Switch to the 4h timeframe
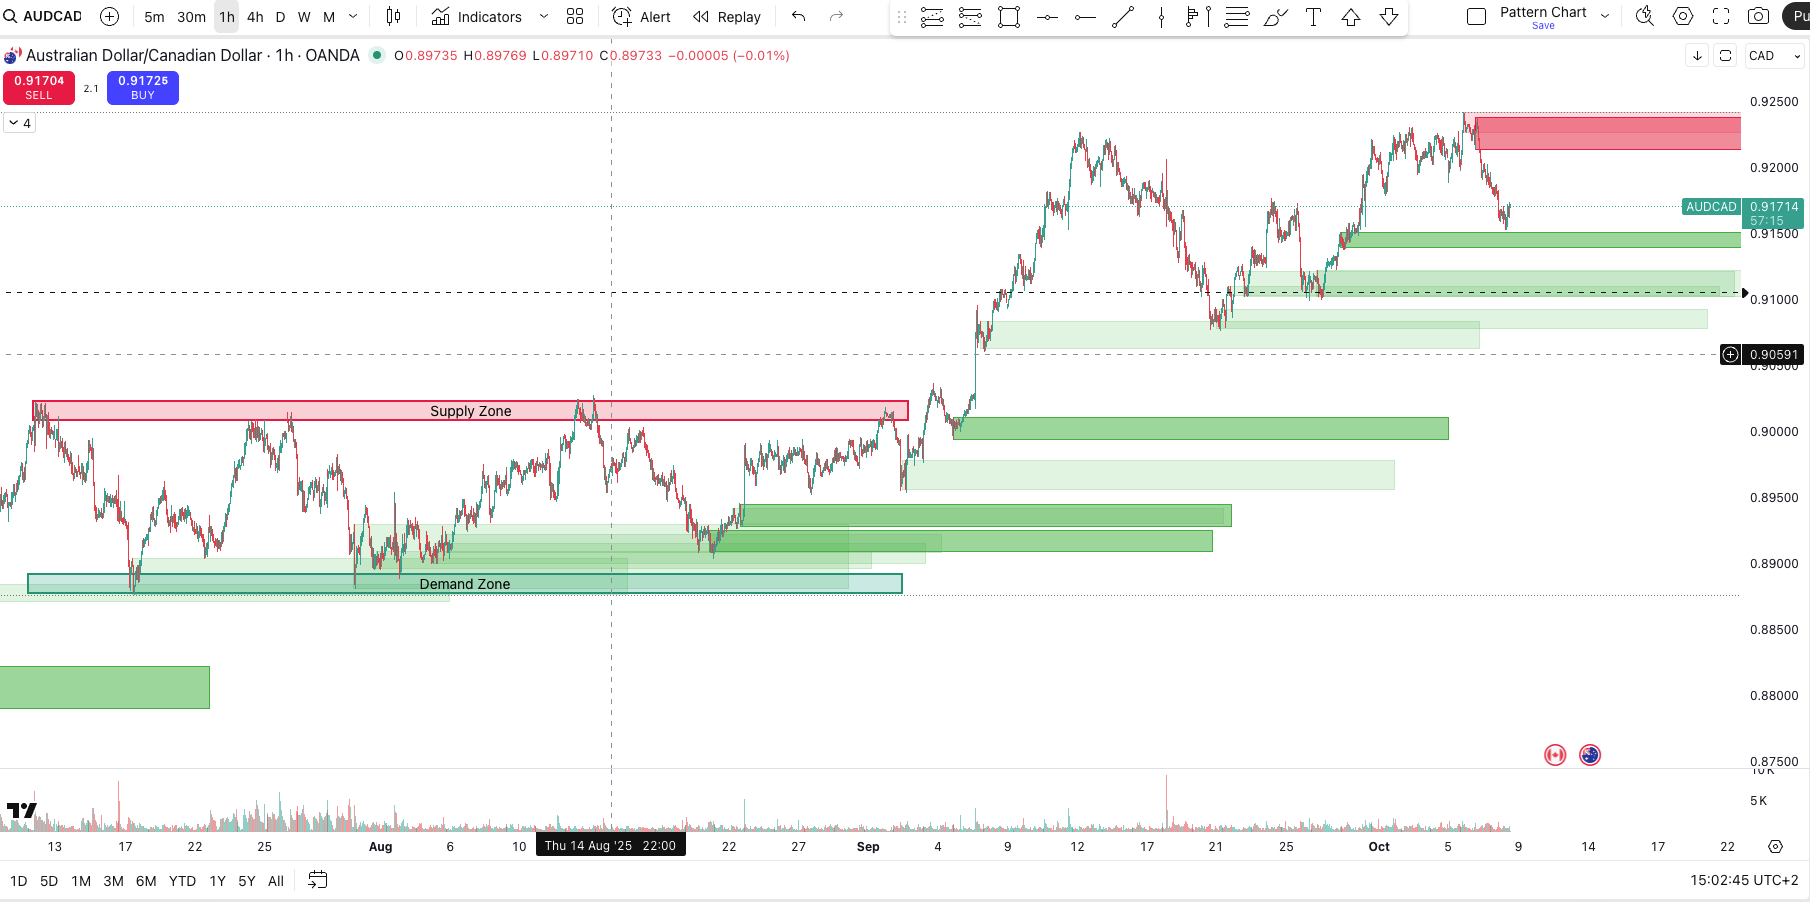This screenshot has width=1810, height=902. [x=255, y=17]
